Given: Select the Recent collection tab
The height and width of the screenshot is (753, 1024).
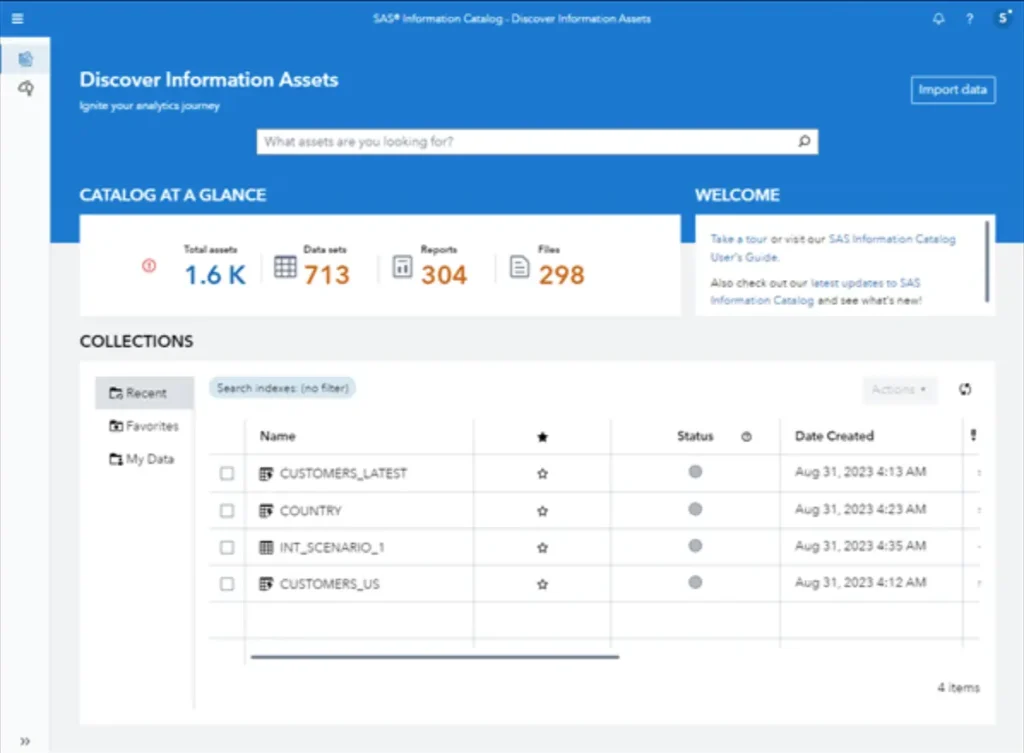Looking at the screenshot, I should tap(144, 393).
